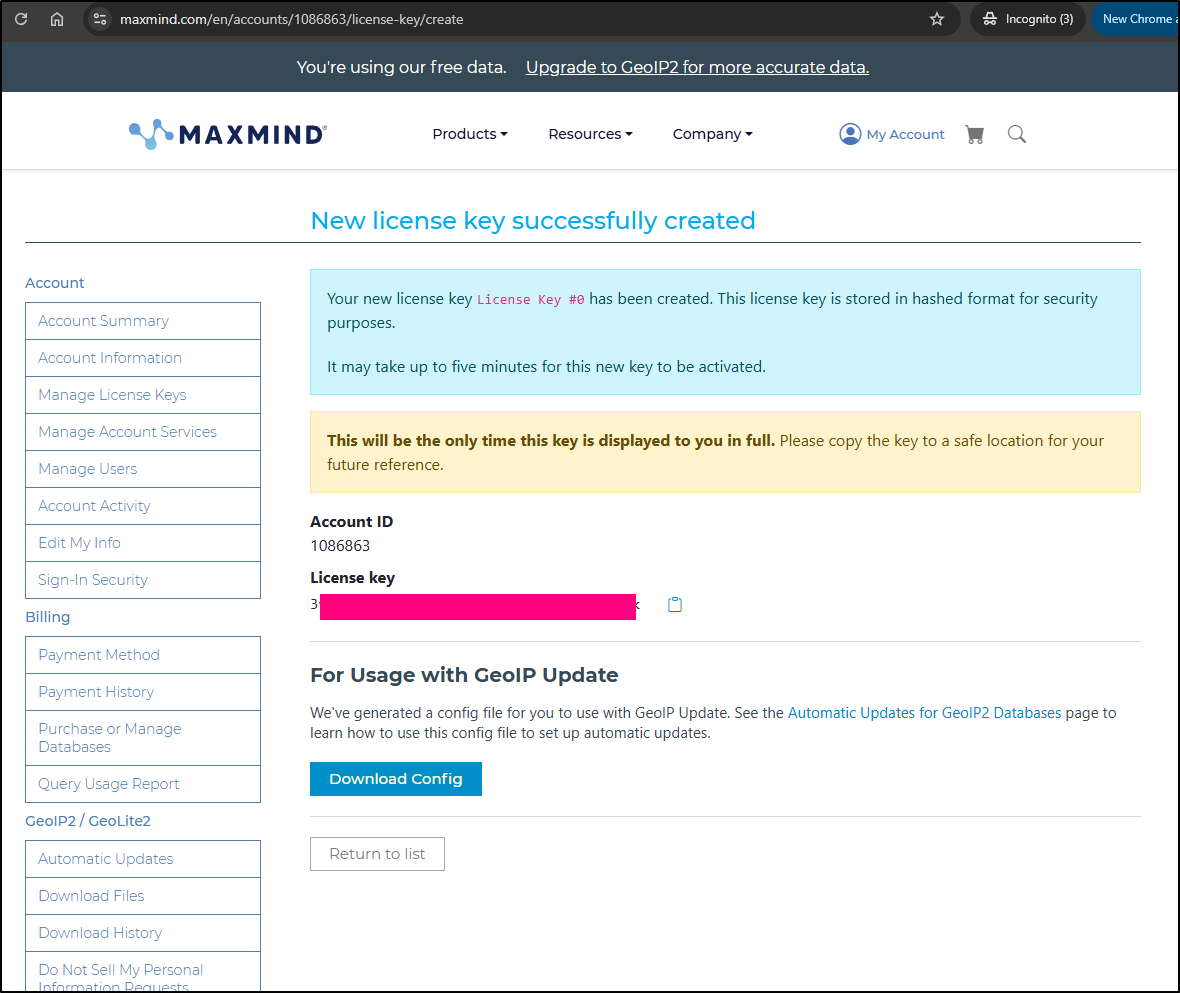
Task: Open Manage Account Services
Action: [143, 432]
